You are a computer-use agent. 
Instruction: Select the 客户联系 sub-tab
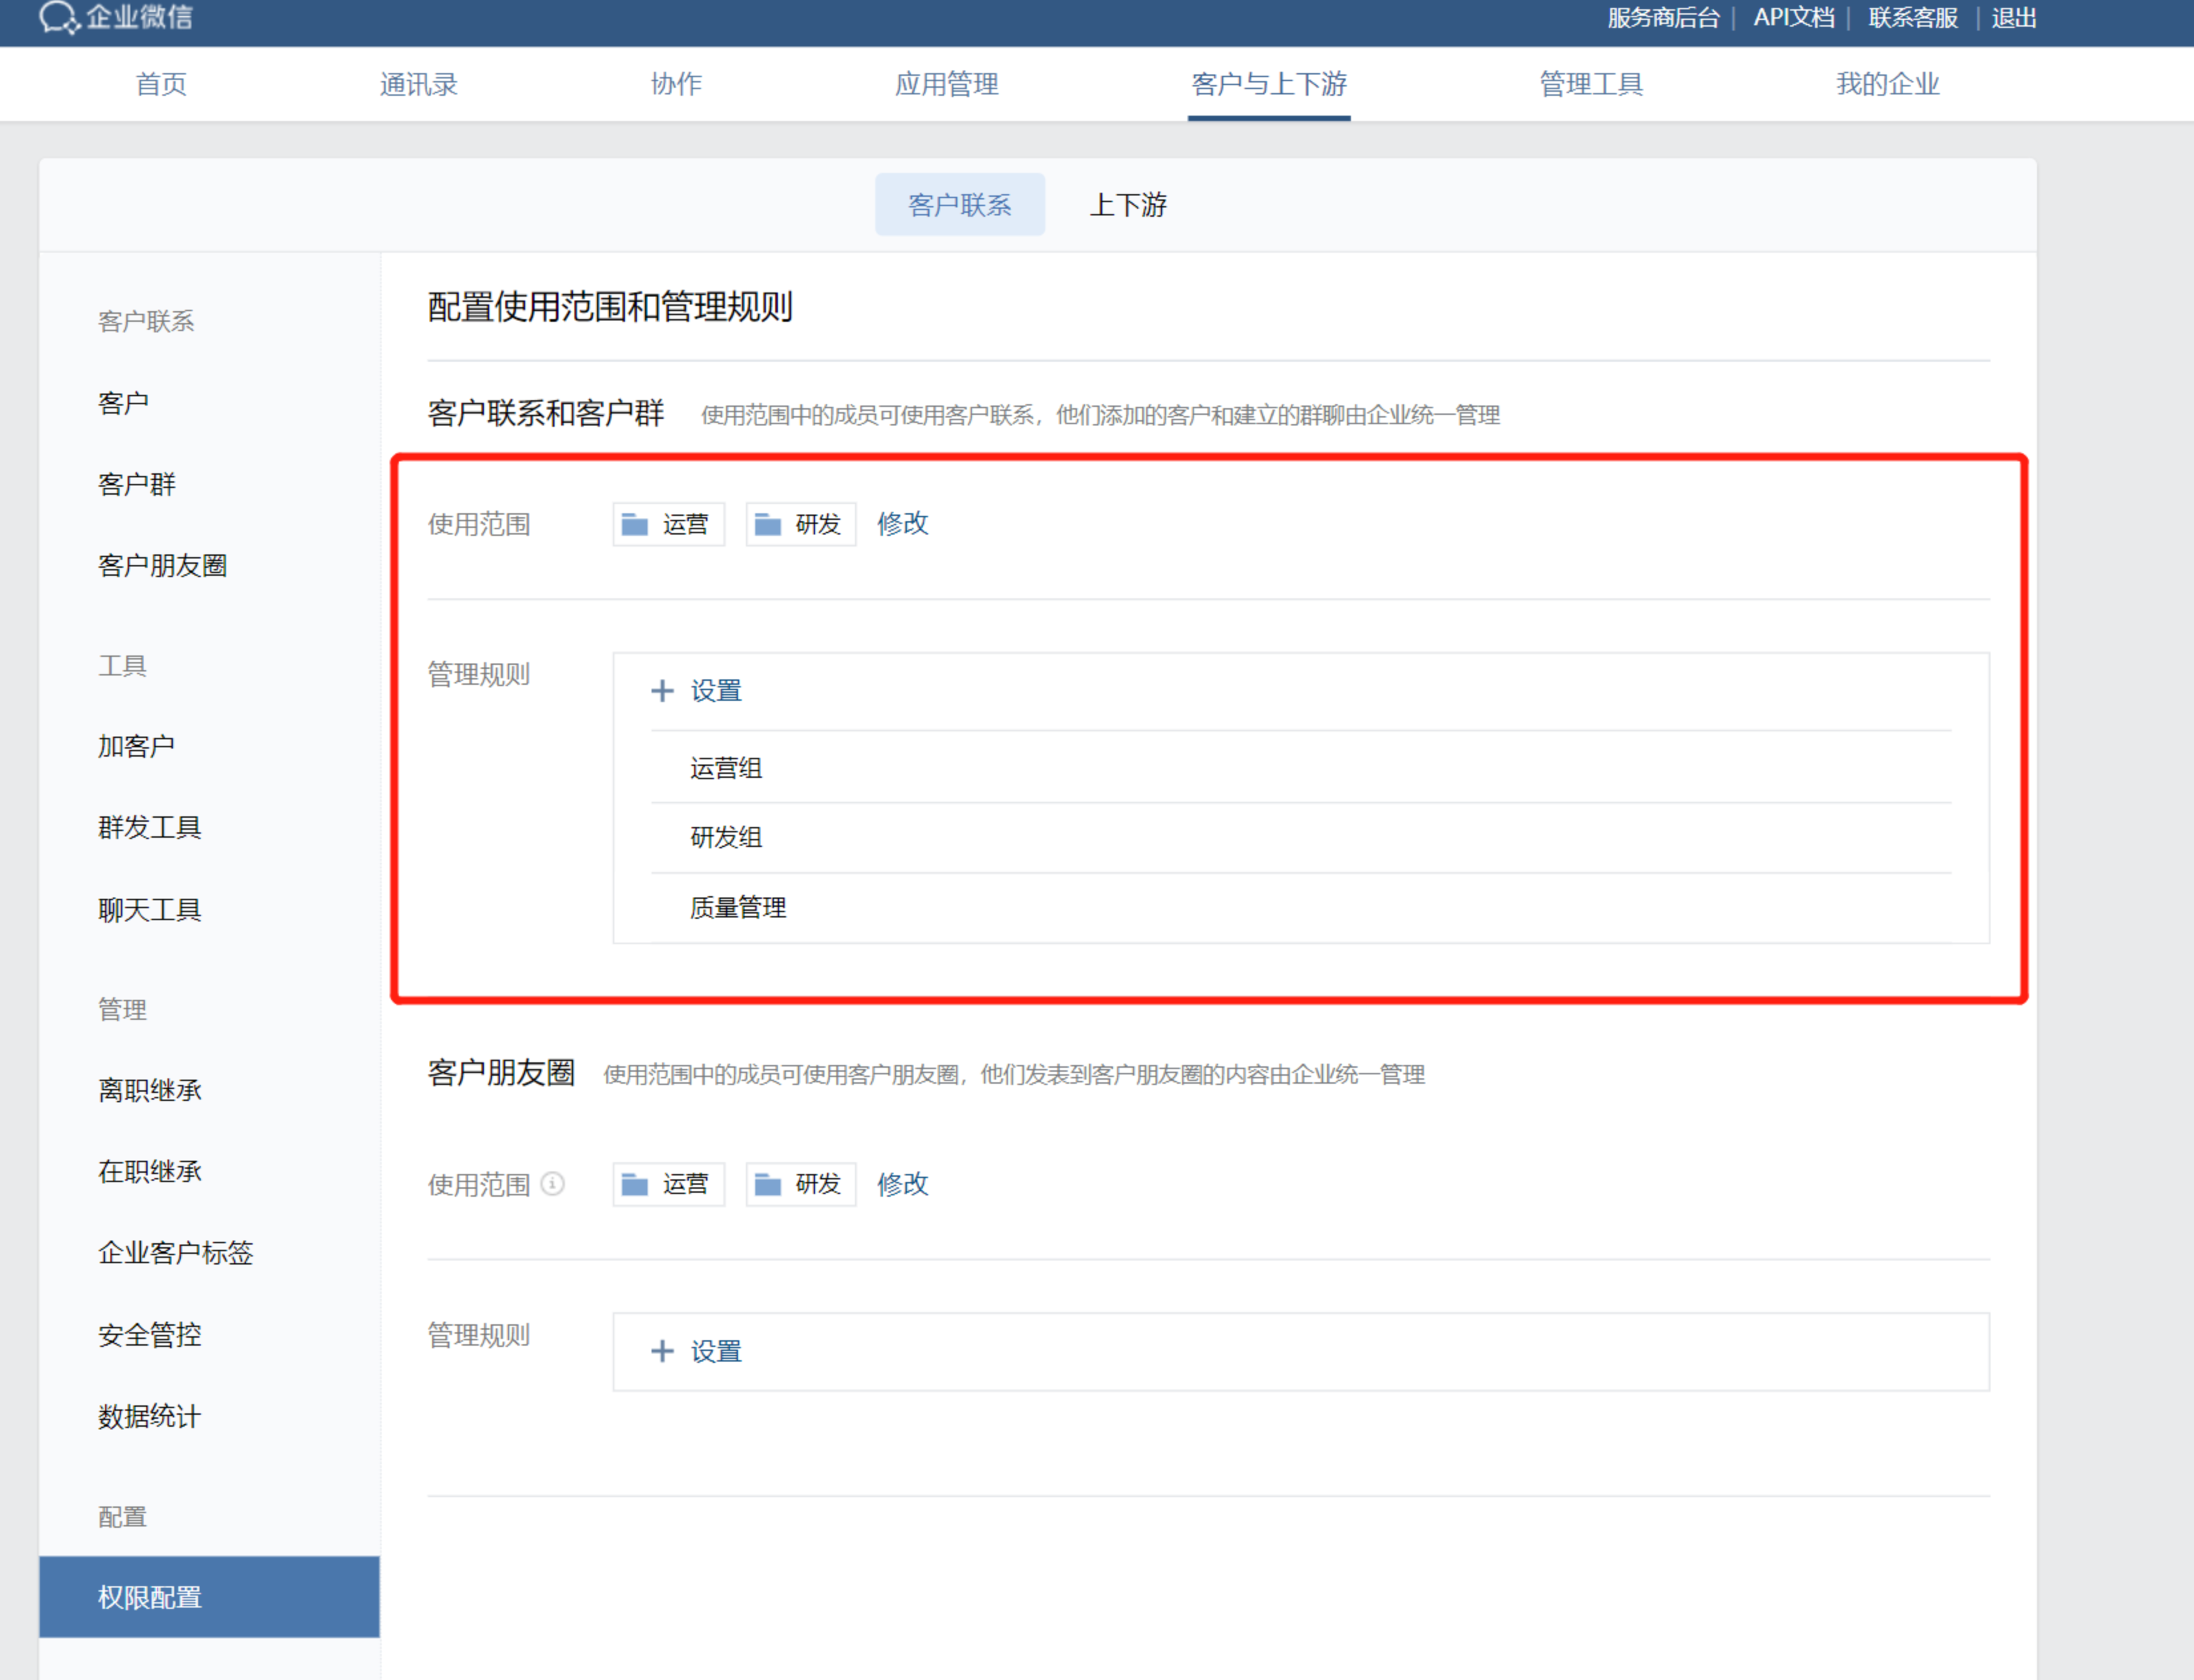click(x=960, y=204)
